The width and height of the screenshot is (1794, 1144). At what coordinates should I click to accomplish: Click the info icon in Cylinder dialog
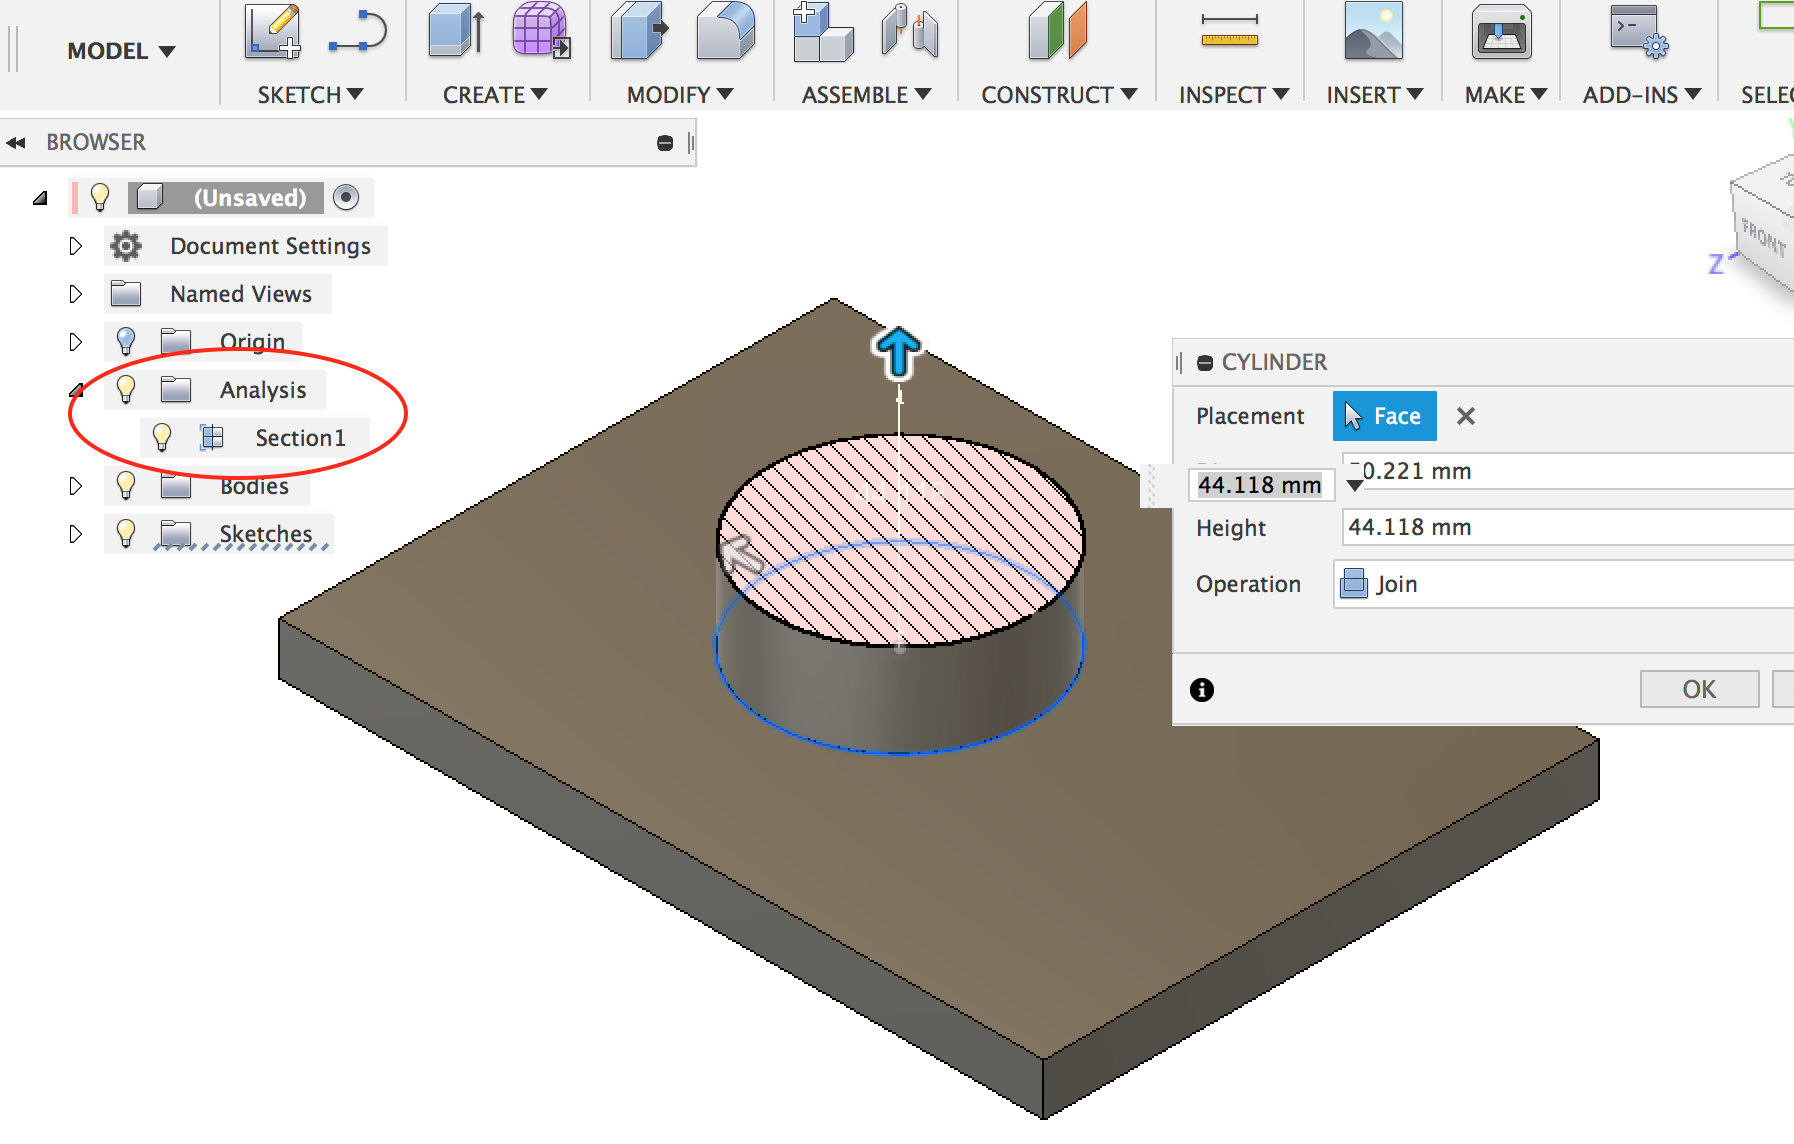[1202, 689]
